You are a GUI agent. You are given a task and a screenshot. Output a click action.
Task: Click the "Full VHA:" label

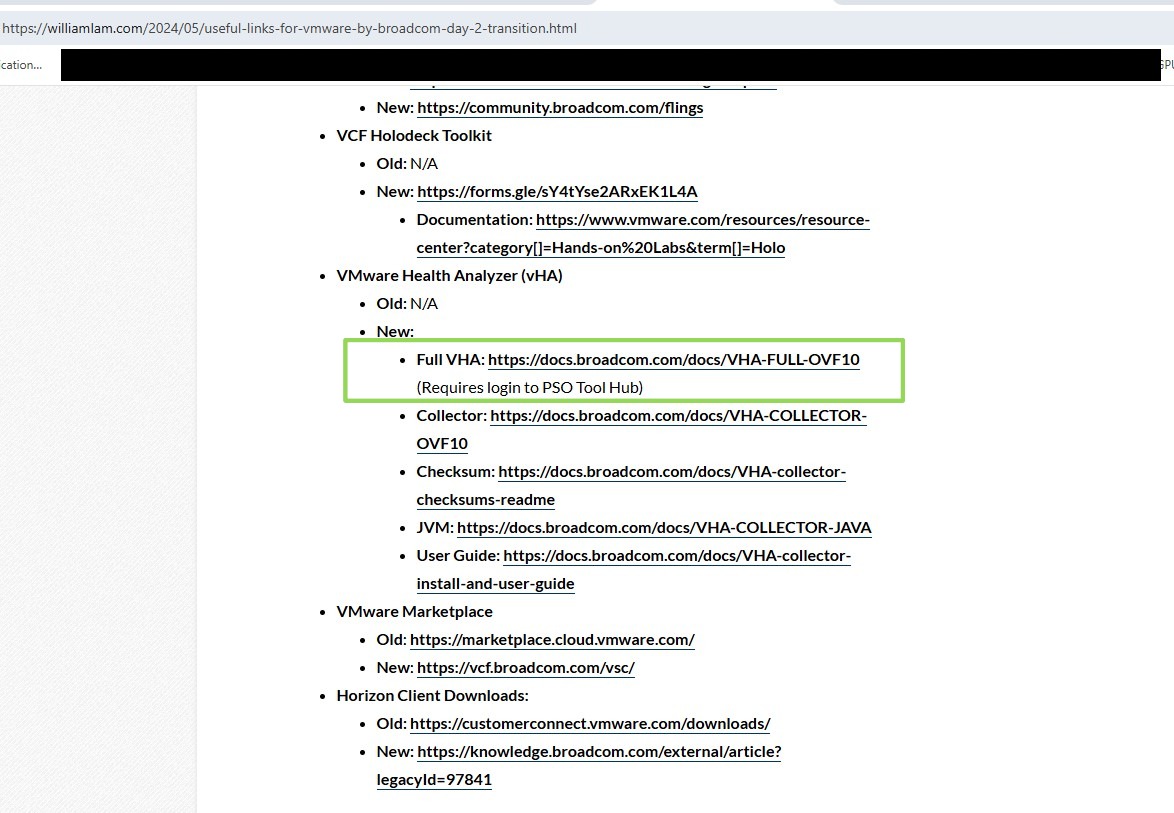451,360
